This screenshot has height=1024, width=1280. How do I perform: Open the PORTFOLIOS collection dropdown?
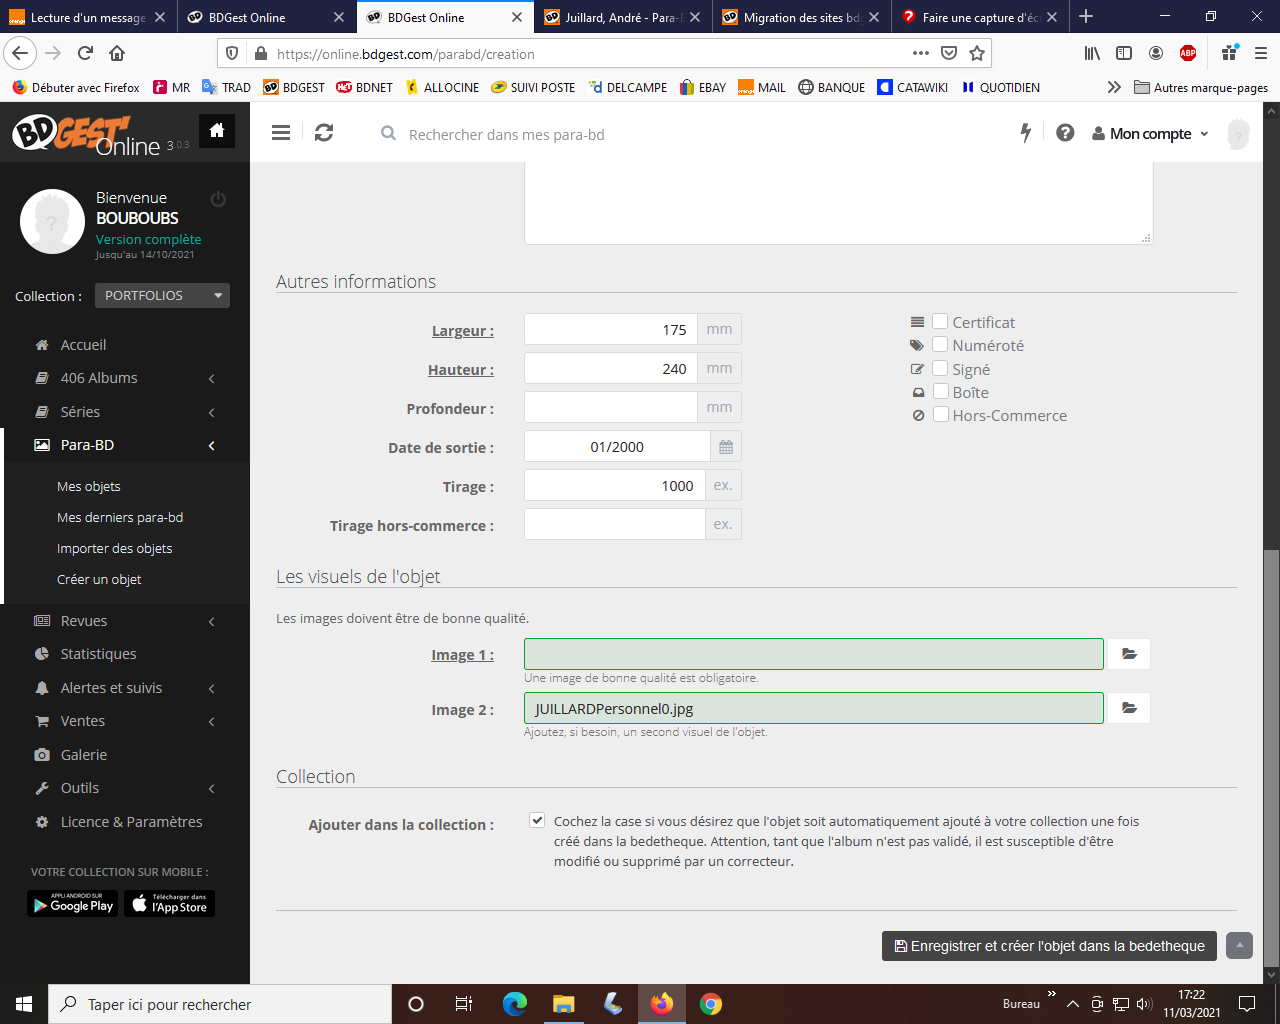(162, 296)
